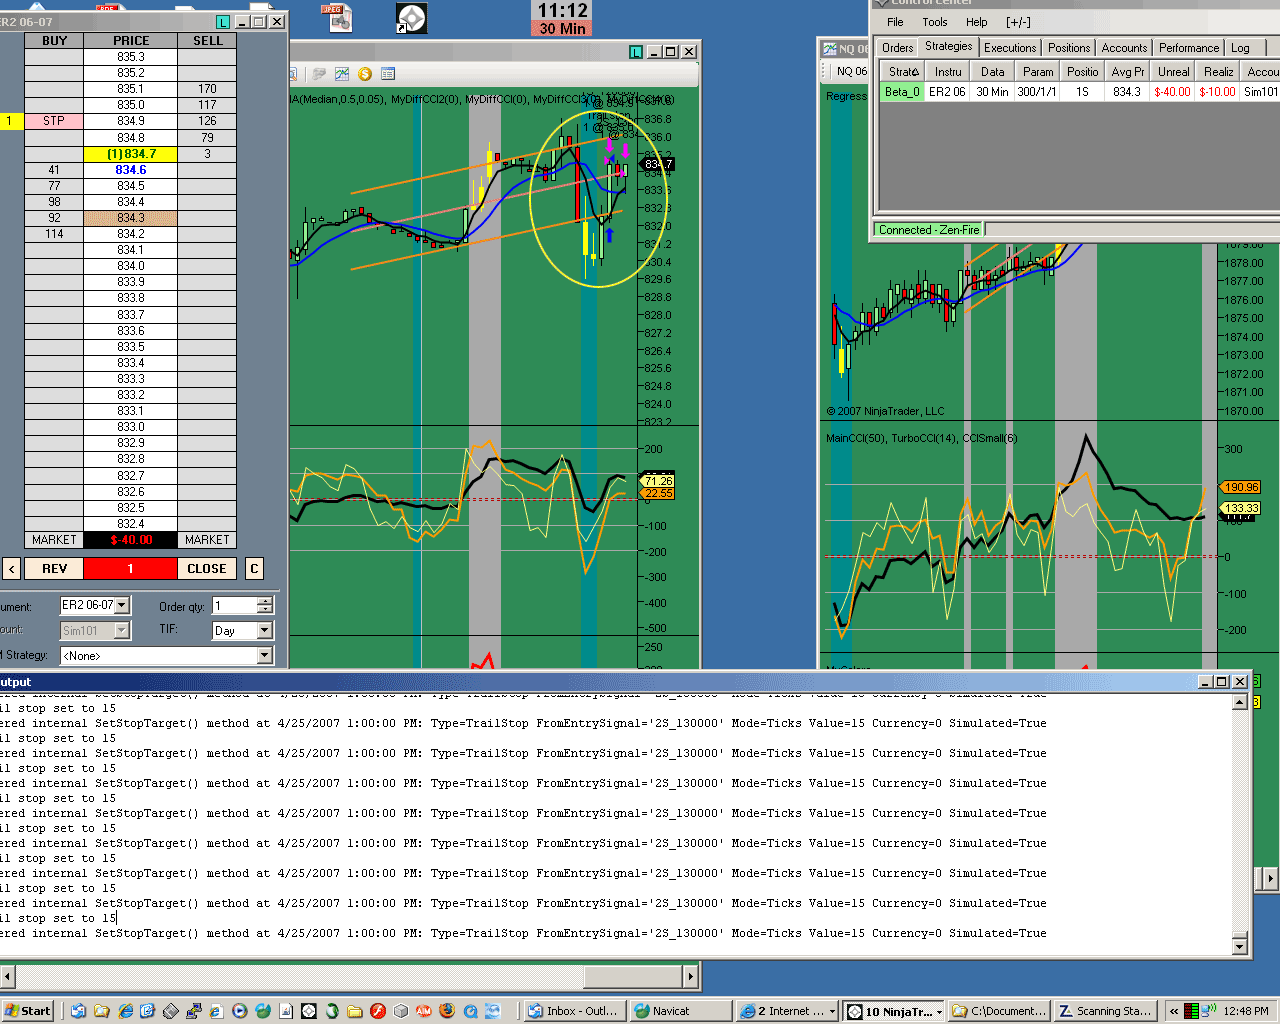Decrease order quantity with the down arrow
The height and width of the screenshot is (1024, 1280).
click(x=265, y=609)
